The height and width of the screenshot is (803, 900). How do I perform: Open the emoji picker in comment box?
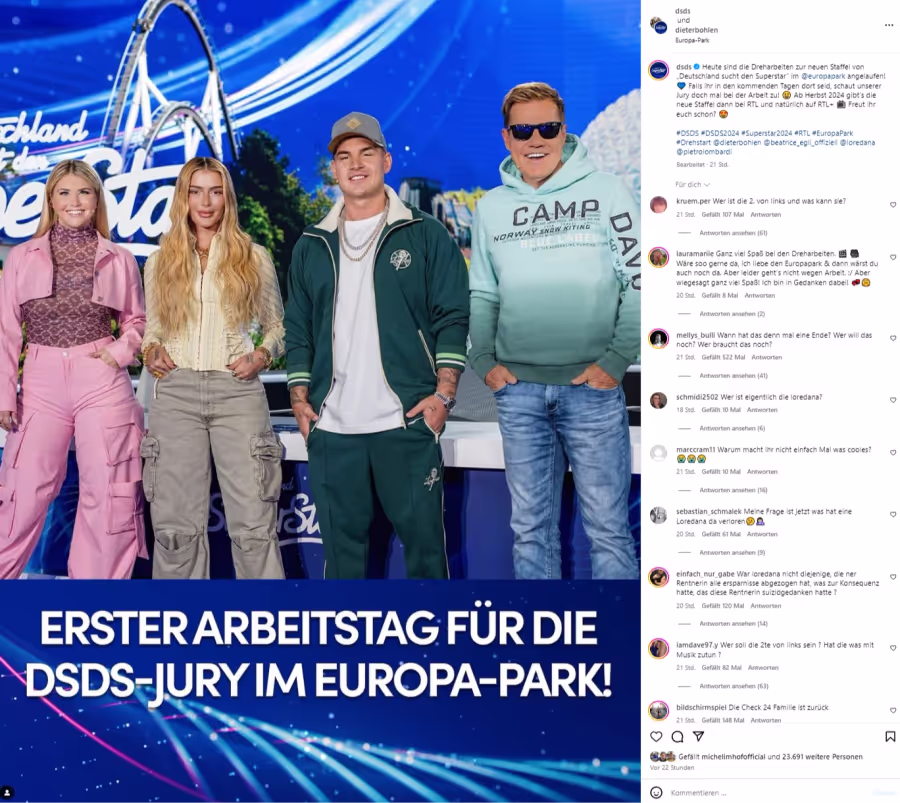656,793
